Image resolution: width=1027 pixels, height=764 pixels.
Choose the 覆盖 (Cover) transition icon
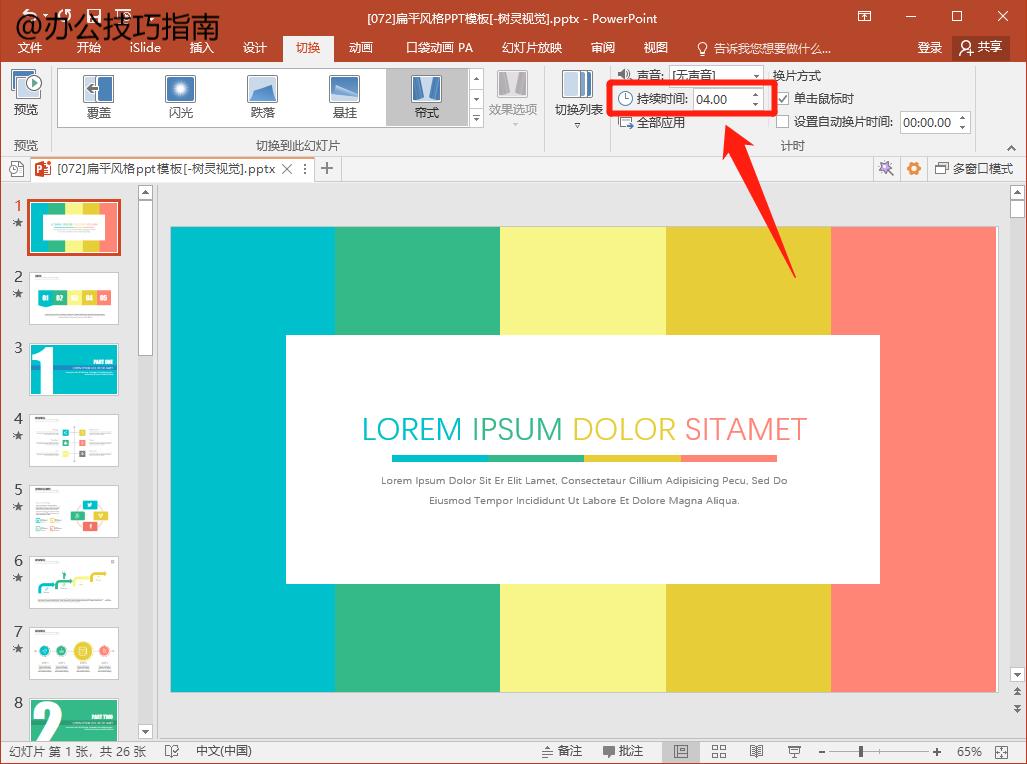pos(98,96)
